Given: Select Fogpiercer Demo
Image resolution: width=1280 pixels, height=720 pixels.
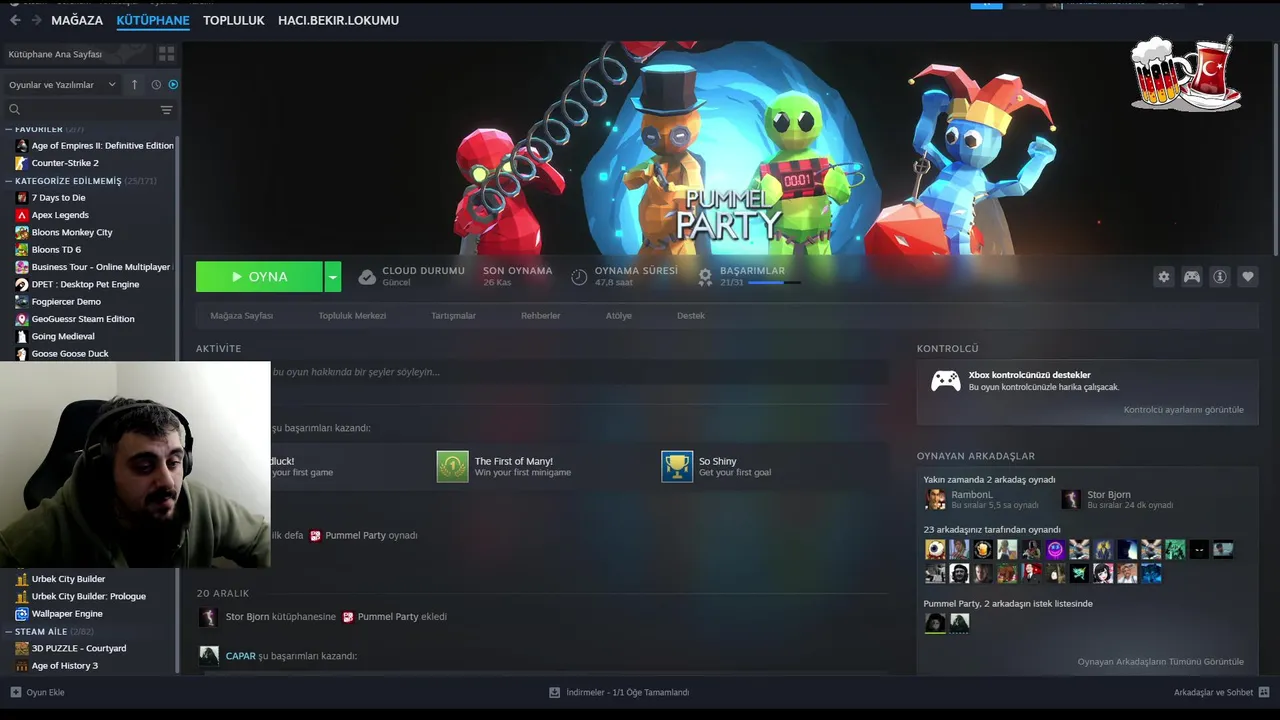Looking at the screenshot, I should pyautogui.click(x=66, y=302).
